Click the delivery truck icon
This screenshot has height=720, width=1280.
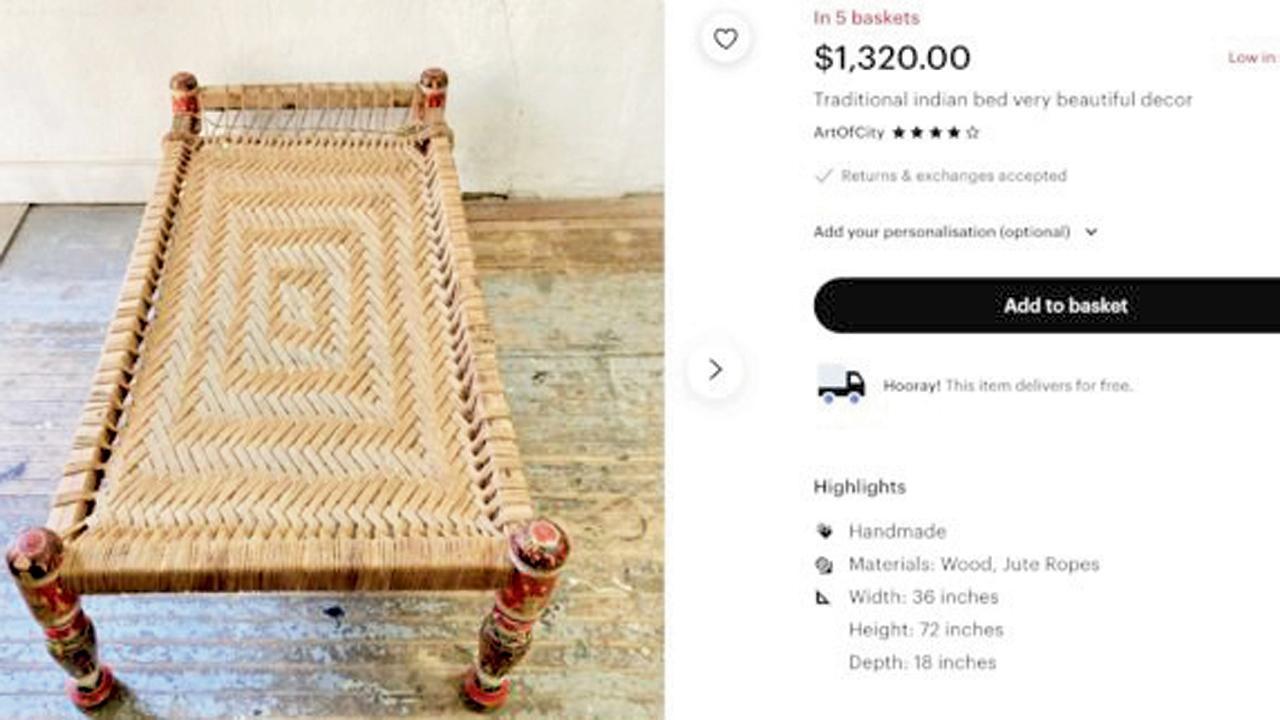(x=841, y=384)
